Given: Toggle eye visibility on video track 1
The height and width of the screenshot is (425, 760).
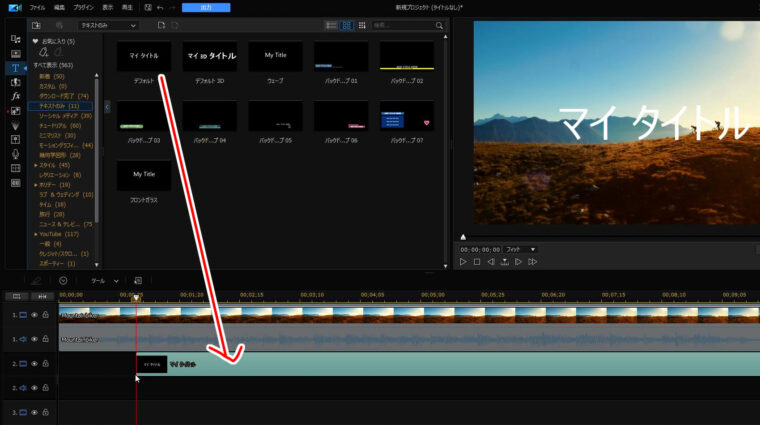Looking at the screenshot, I should pos(34,316).
